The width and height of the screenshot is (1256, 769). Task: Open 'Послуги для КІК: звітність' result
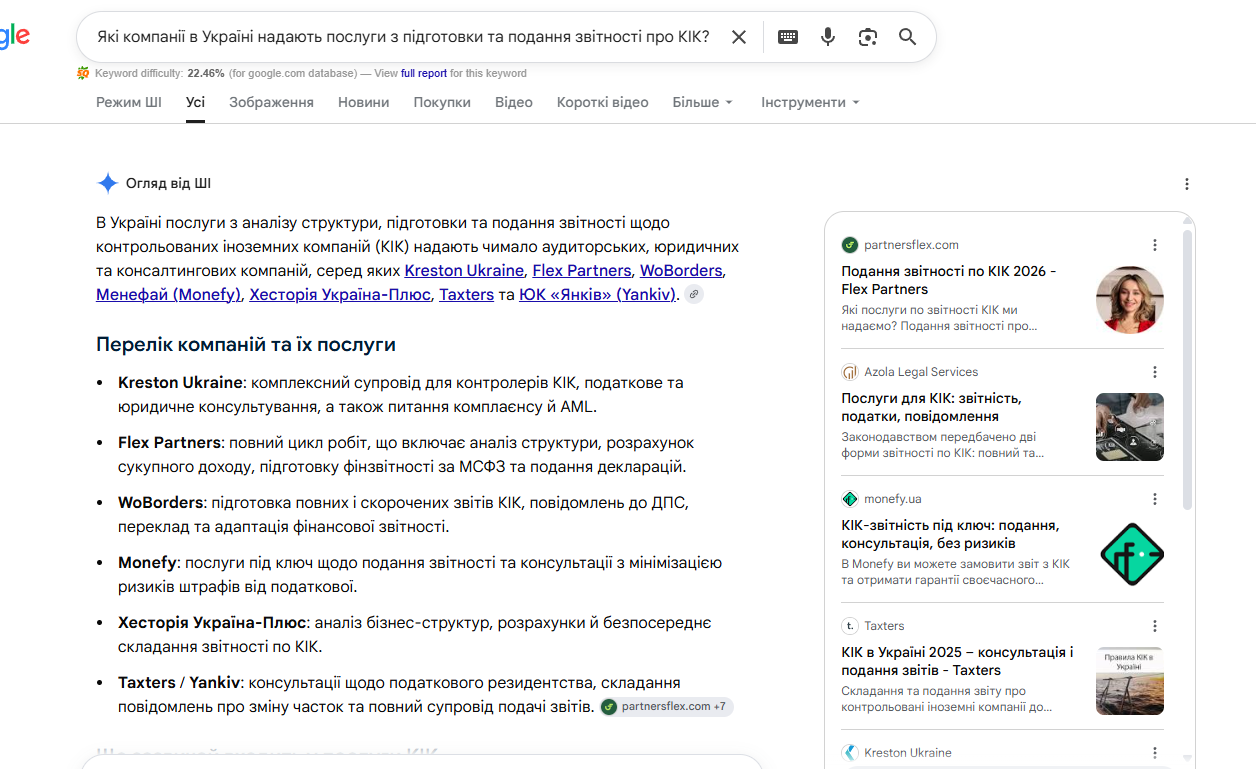[x=931, y=407]
